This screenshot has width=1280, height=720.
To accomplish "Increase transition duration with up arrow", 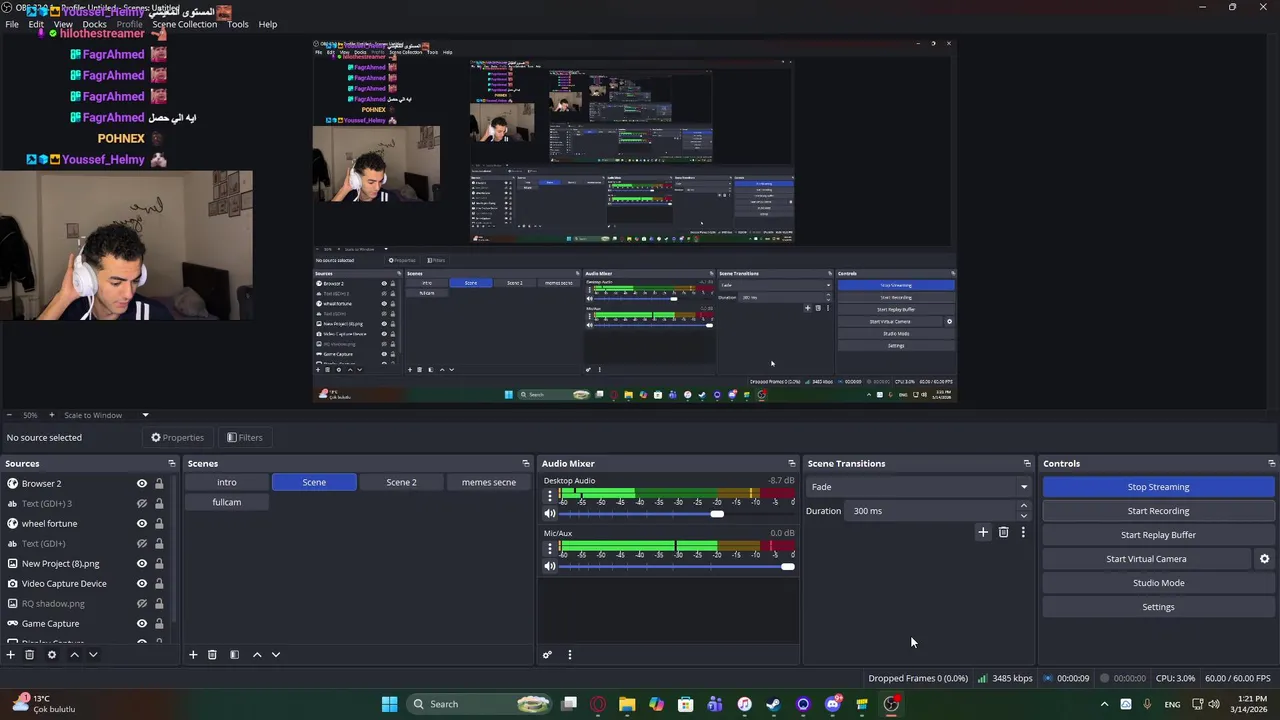I will click(1023, 506).
